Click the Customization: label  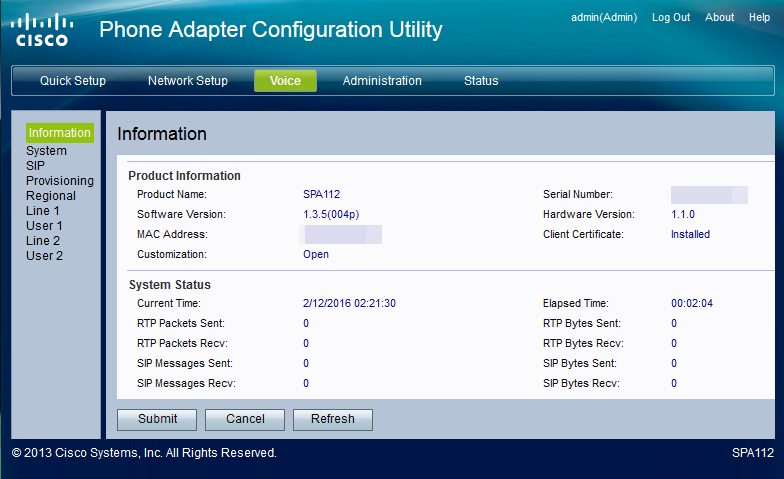coord(172,254)
